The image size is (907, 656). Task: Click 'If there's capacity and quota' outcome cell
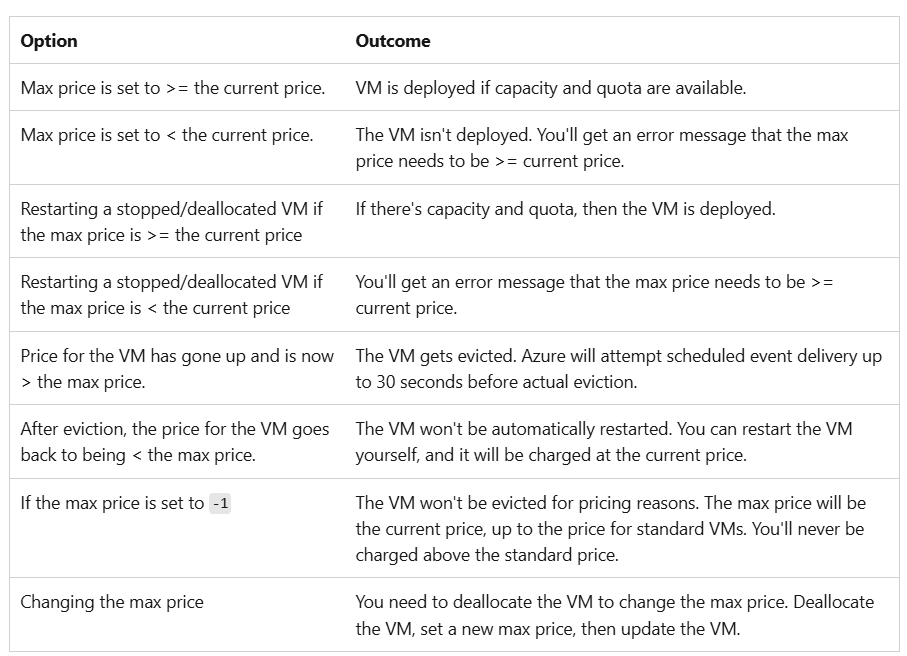[x=565, y=209]
